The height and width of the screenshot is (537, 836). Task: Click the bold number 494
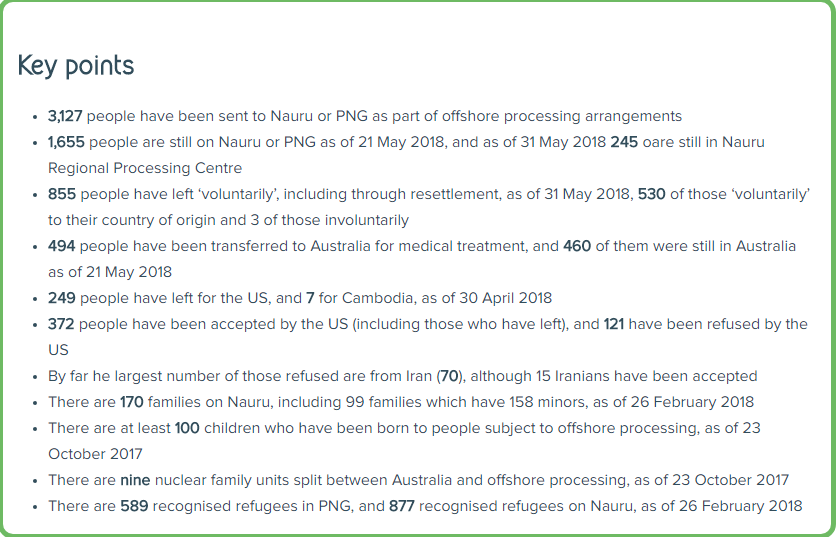(x=61, y=246)
